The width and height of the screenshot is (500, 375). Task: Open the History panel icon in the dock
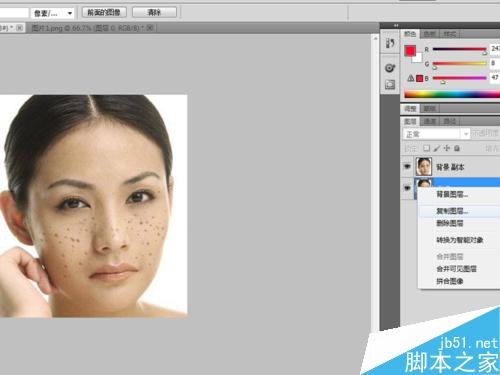tap(390, 43)
